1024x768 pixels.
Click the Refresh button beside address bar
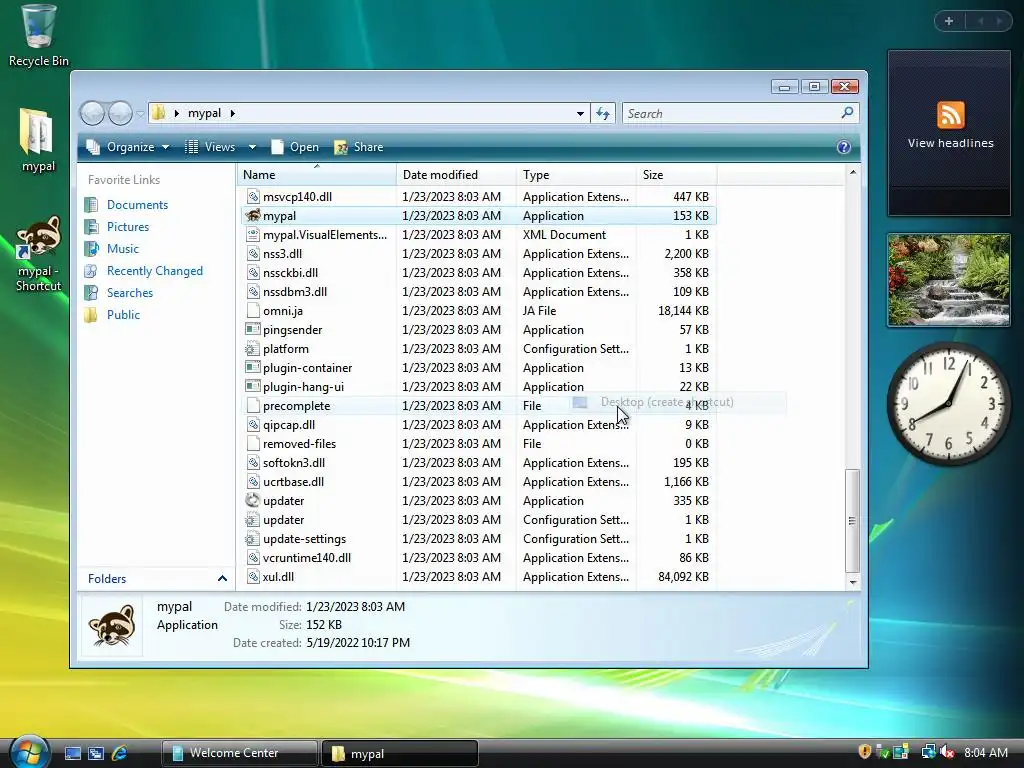[x=603, y=114]
